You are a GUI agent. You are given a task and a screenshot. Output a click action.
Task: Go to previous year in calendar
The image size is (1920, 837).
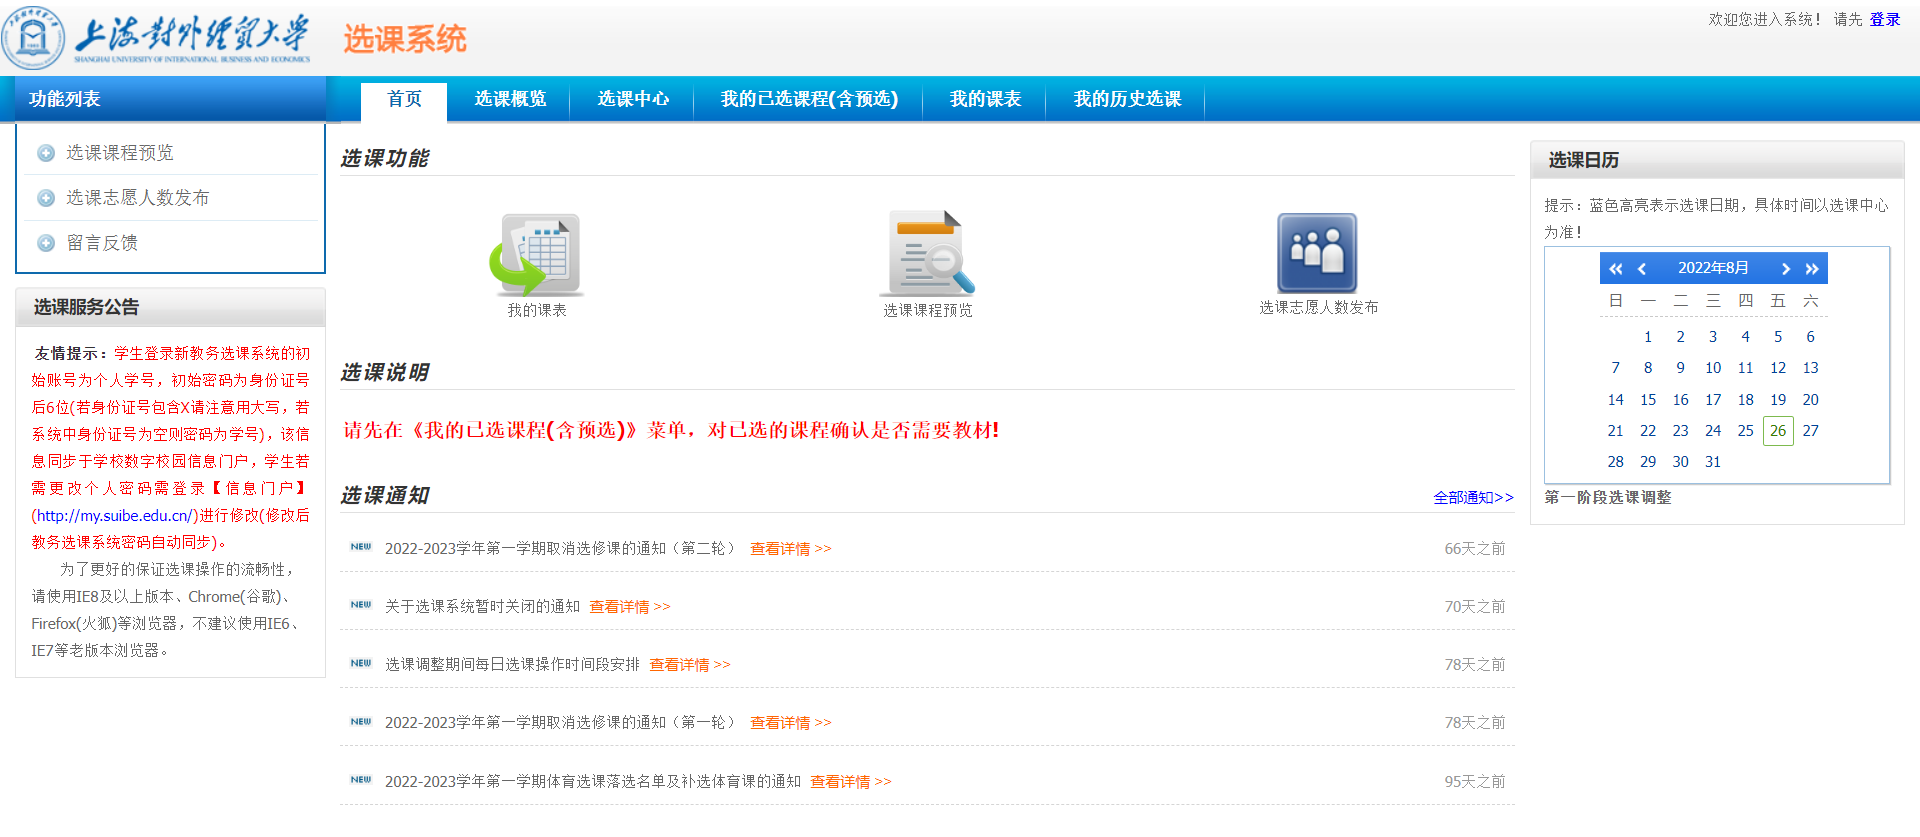pos(1615,269)
